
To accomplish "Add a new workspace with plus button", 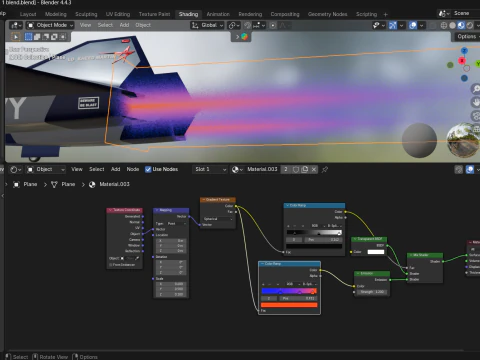I will click(385, 14).
